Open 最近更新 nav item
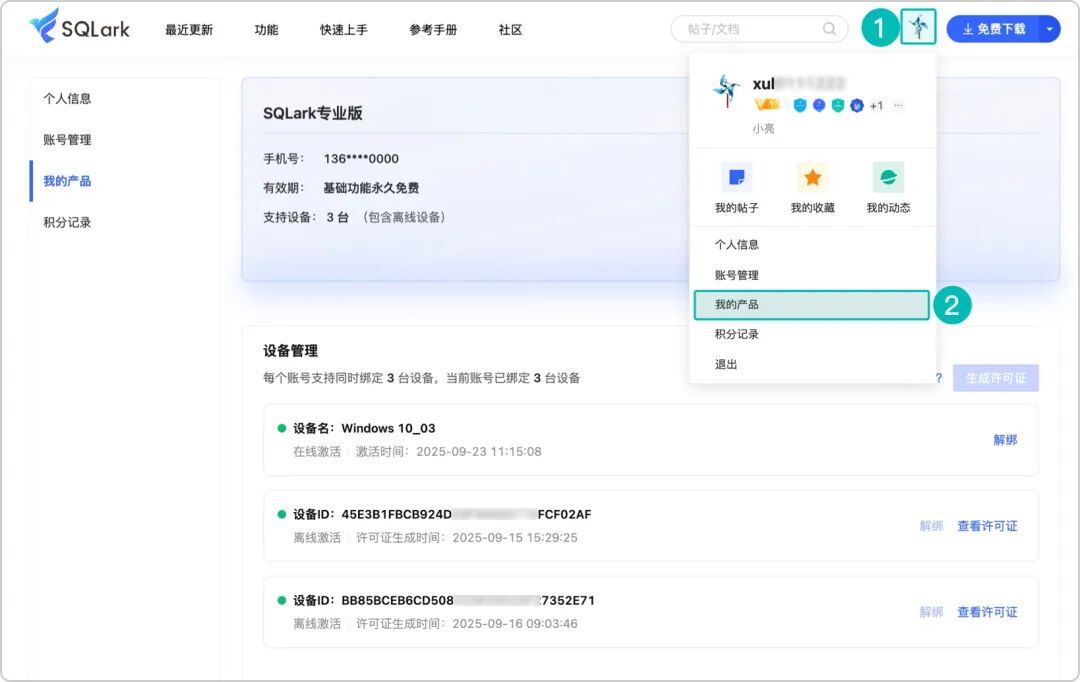 coord(189,30)
